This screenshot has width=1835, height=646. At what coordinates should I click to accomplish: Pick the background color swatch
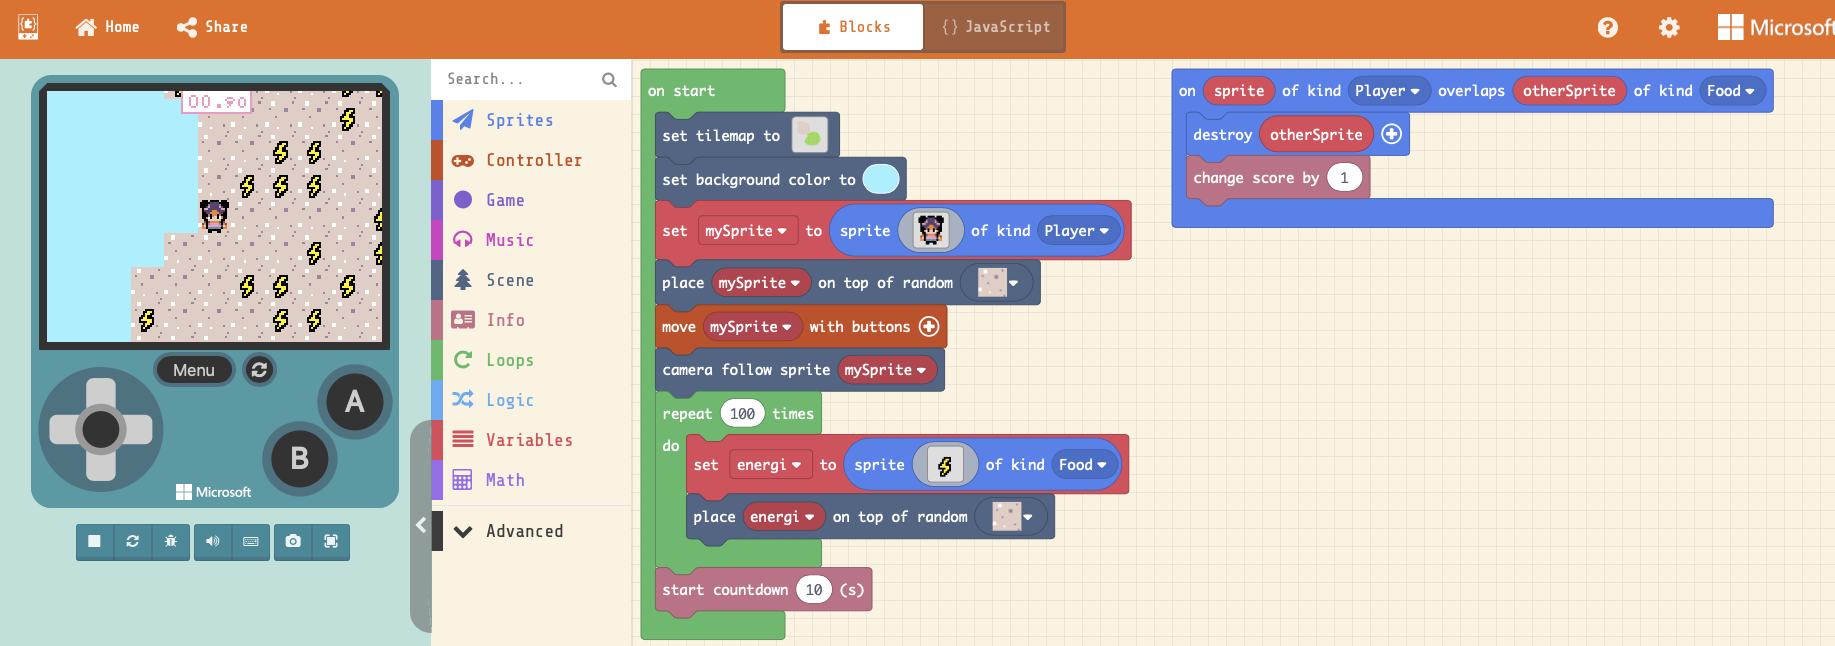point(880,180)
